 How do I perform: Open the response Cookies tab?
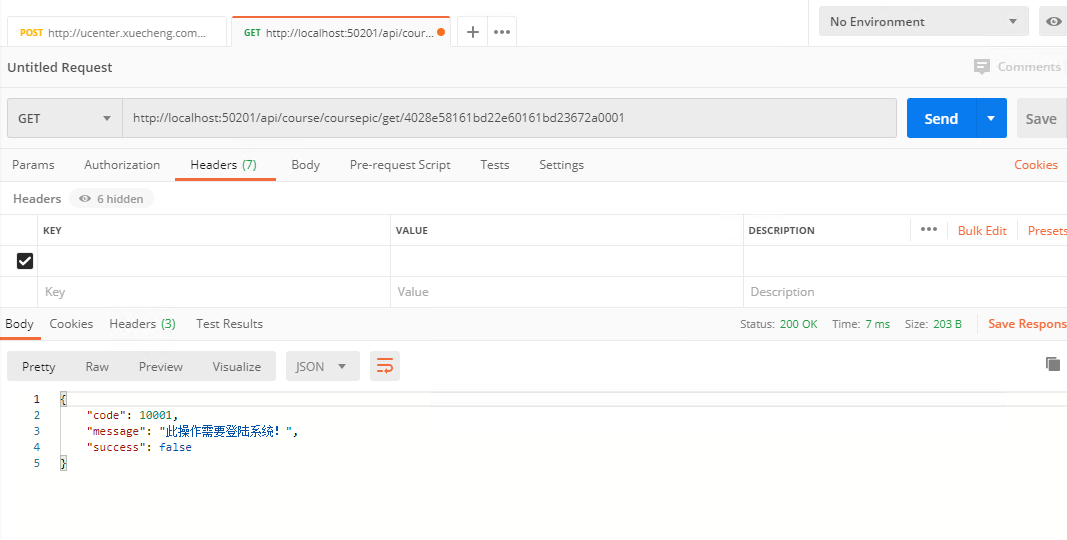coord(71,324)
